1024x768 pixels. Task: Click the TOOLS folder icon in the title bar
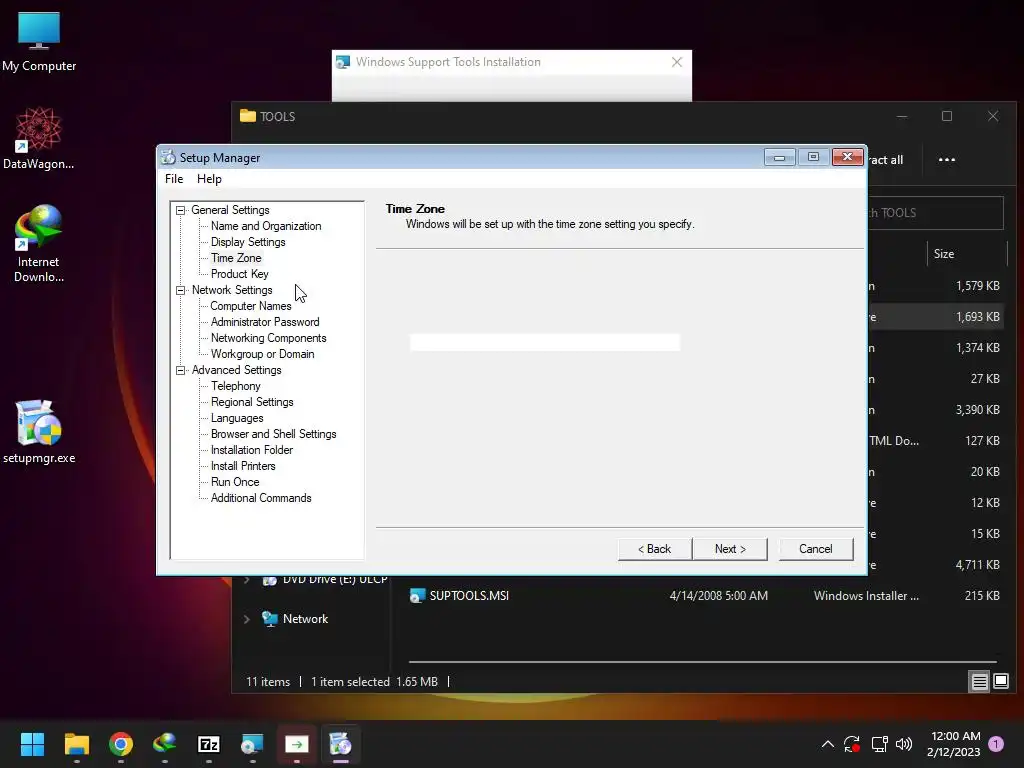click(248, 116)
